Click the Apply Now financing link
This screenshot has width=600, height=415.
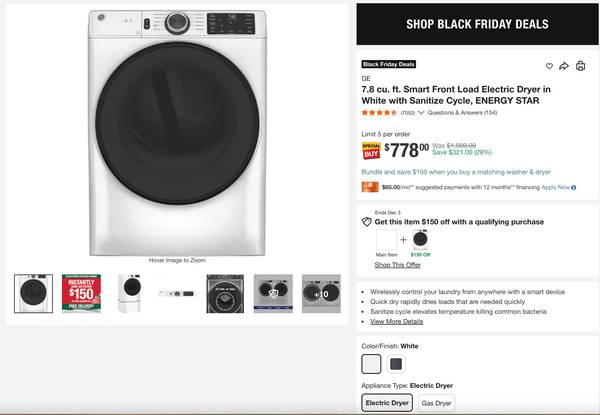pos(556,187)
